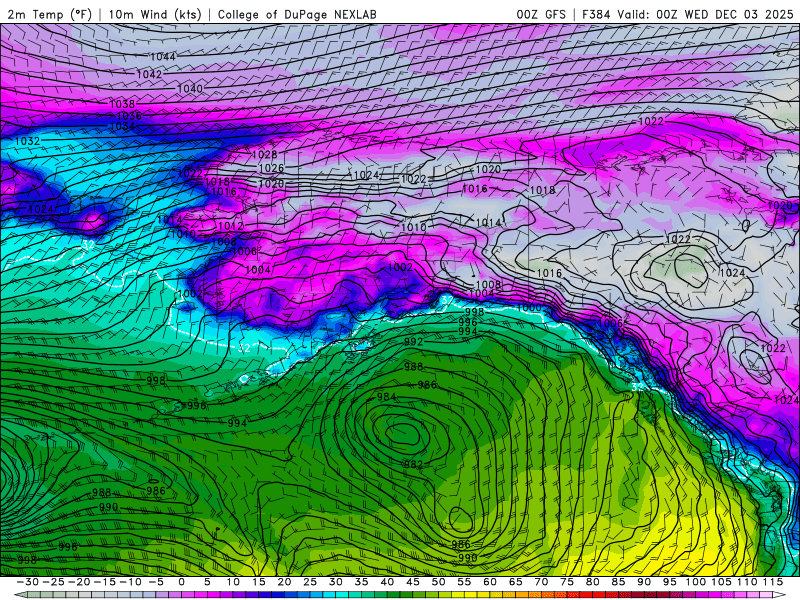This screenshot has height=600, width=800.
Task: Select the 75 tick on temperature color bar
Action: 566,582
